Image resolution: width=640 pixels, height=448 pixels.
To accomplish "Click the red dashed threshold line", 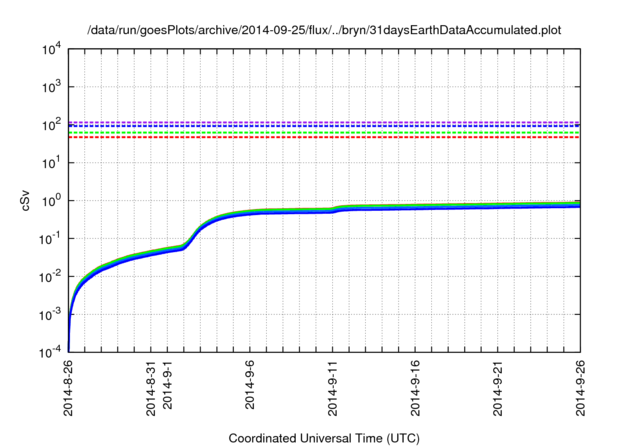I will pos(324,137).
